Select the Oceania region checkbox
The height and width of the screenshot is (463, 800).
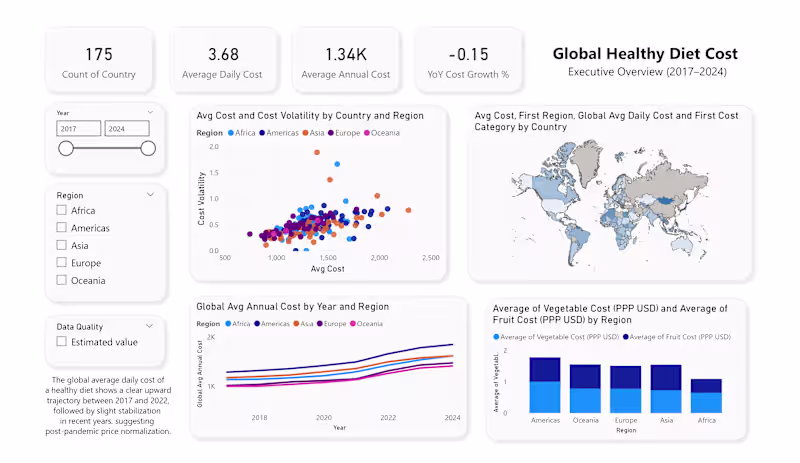(x=61, y=280)
